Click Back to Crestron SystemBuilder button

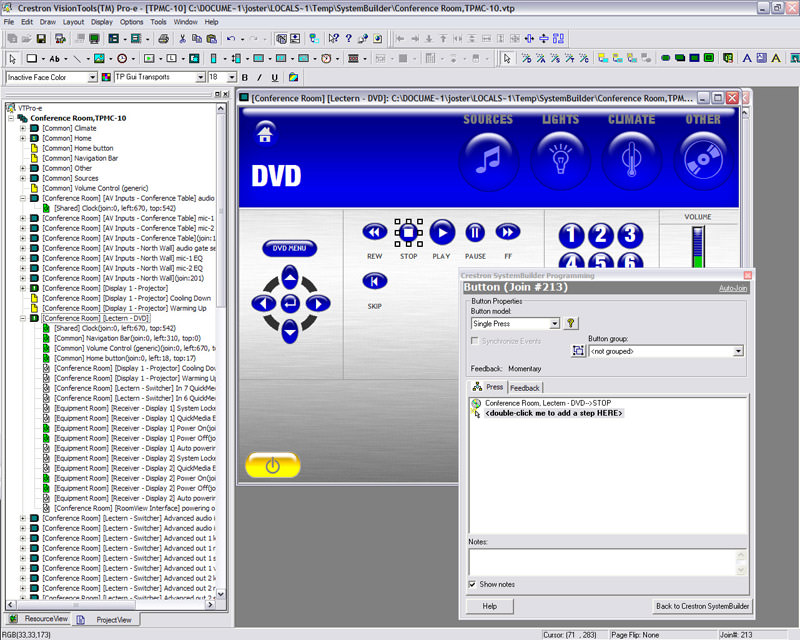(702, 606)
